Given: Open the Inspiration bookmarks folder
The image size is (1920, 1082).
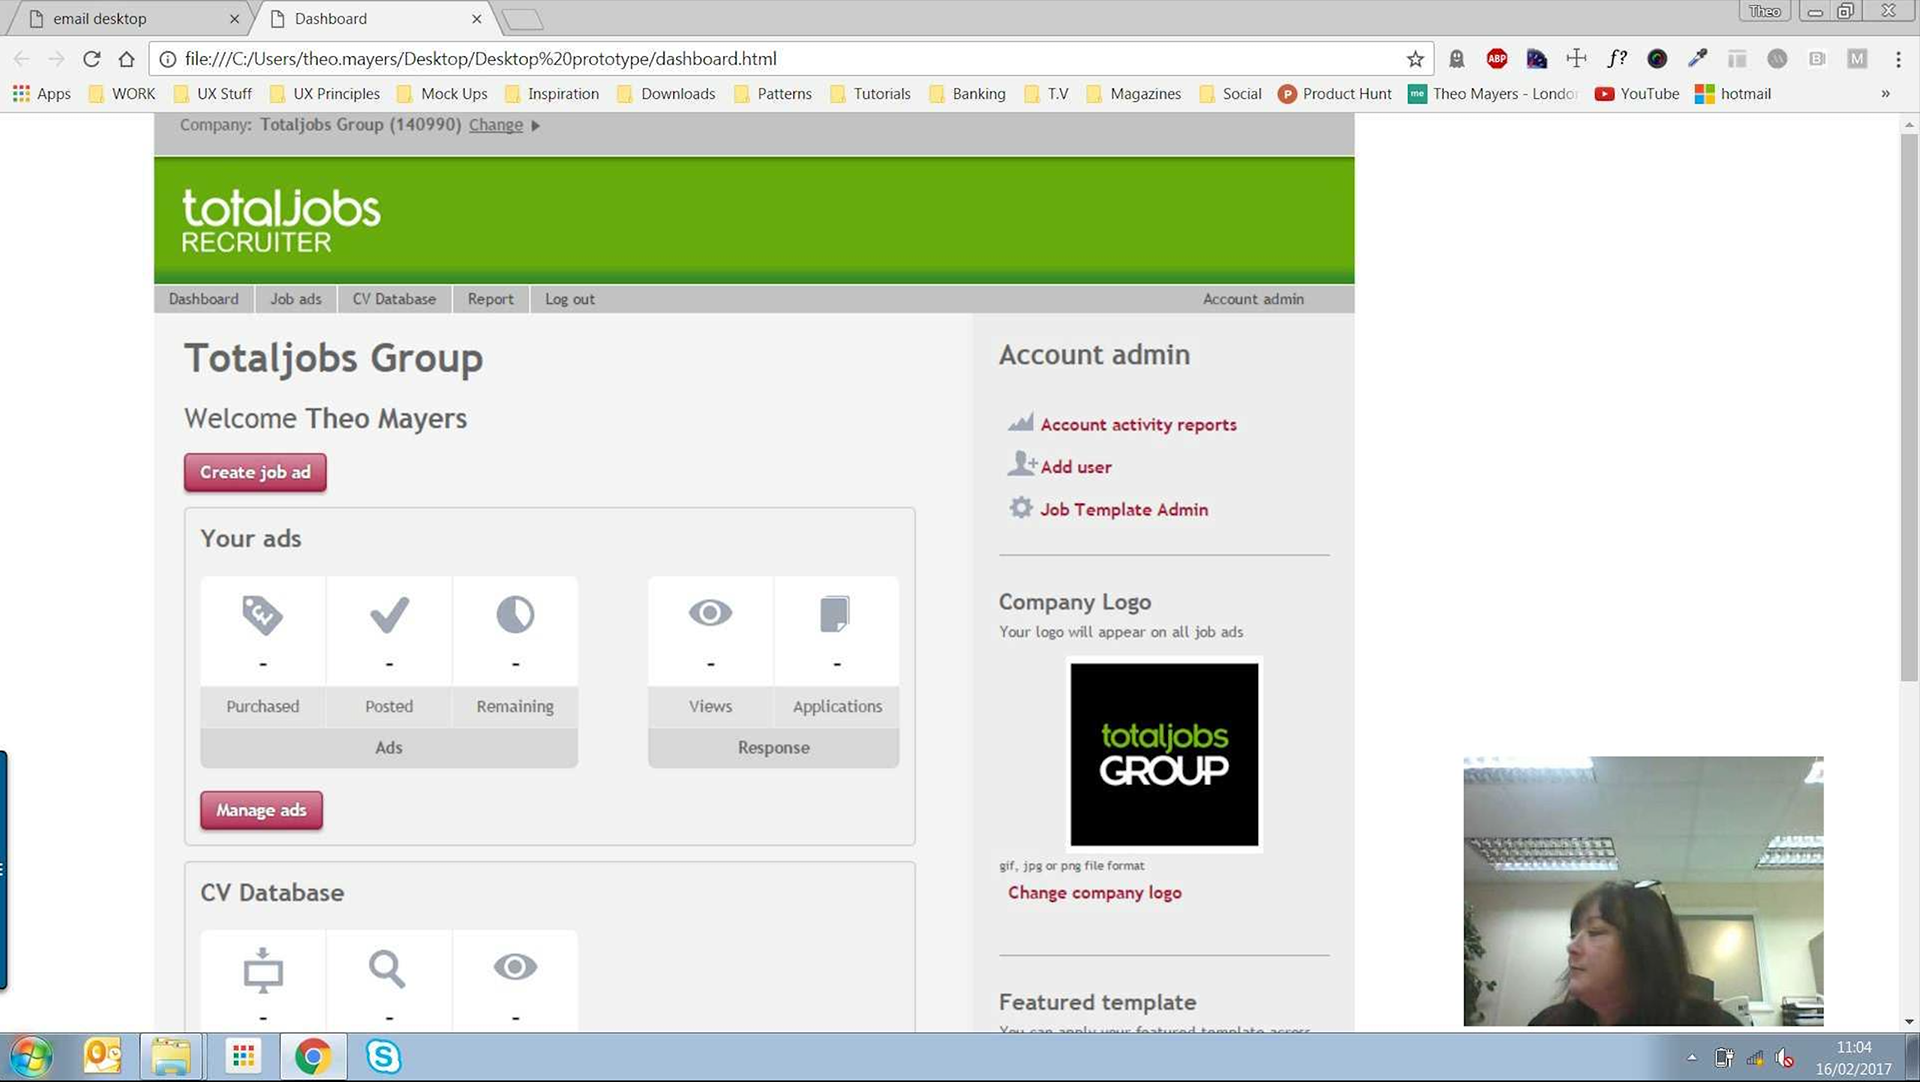Looking at the screenshot, I should [552, 94].
